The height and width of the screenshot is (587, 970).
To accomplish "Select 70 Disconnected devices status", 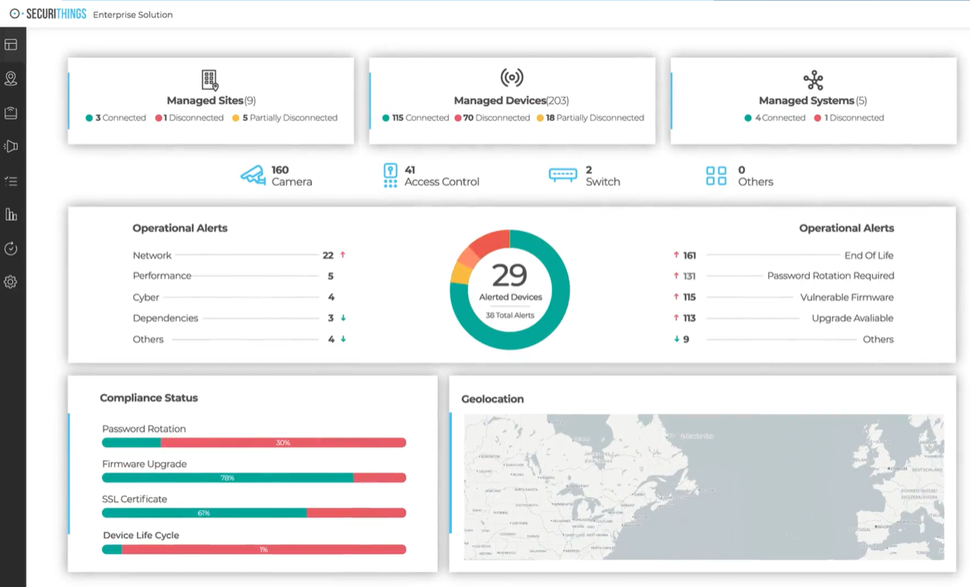I will [x=492, y=118].
